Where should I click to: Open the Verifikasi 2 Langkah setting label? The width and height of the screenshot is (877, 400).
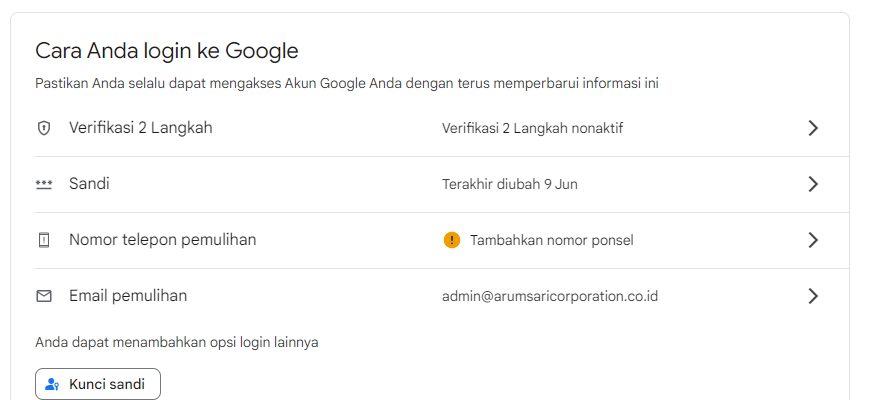coord(140,128)
